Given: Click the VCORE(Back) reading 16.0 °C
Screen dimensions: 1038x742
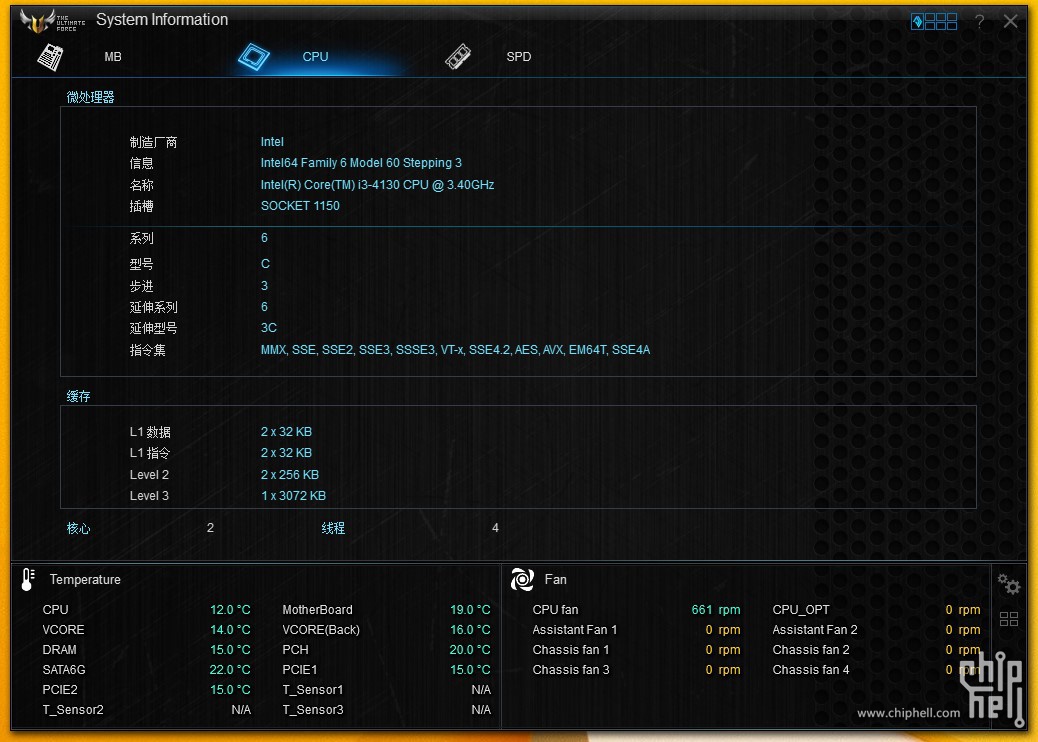Looking at the screenshot, I should coord(470,629).
